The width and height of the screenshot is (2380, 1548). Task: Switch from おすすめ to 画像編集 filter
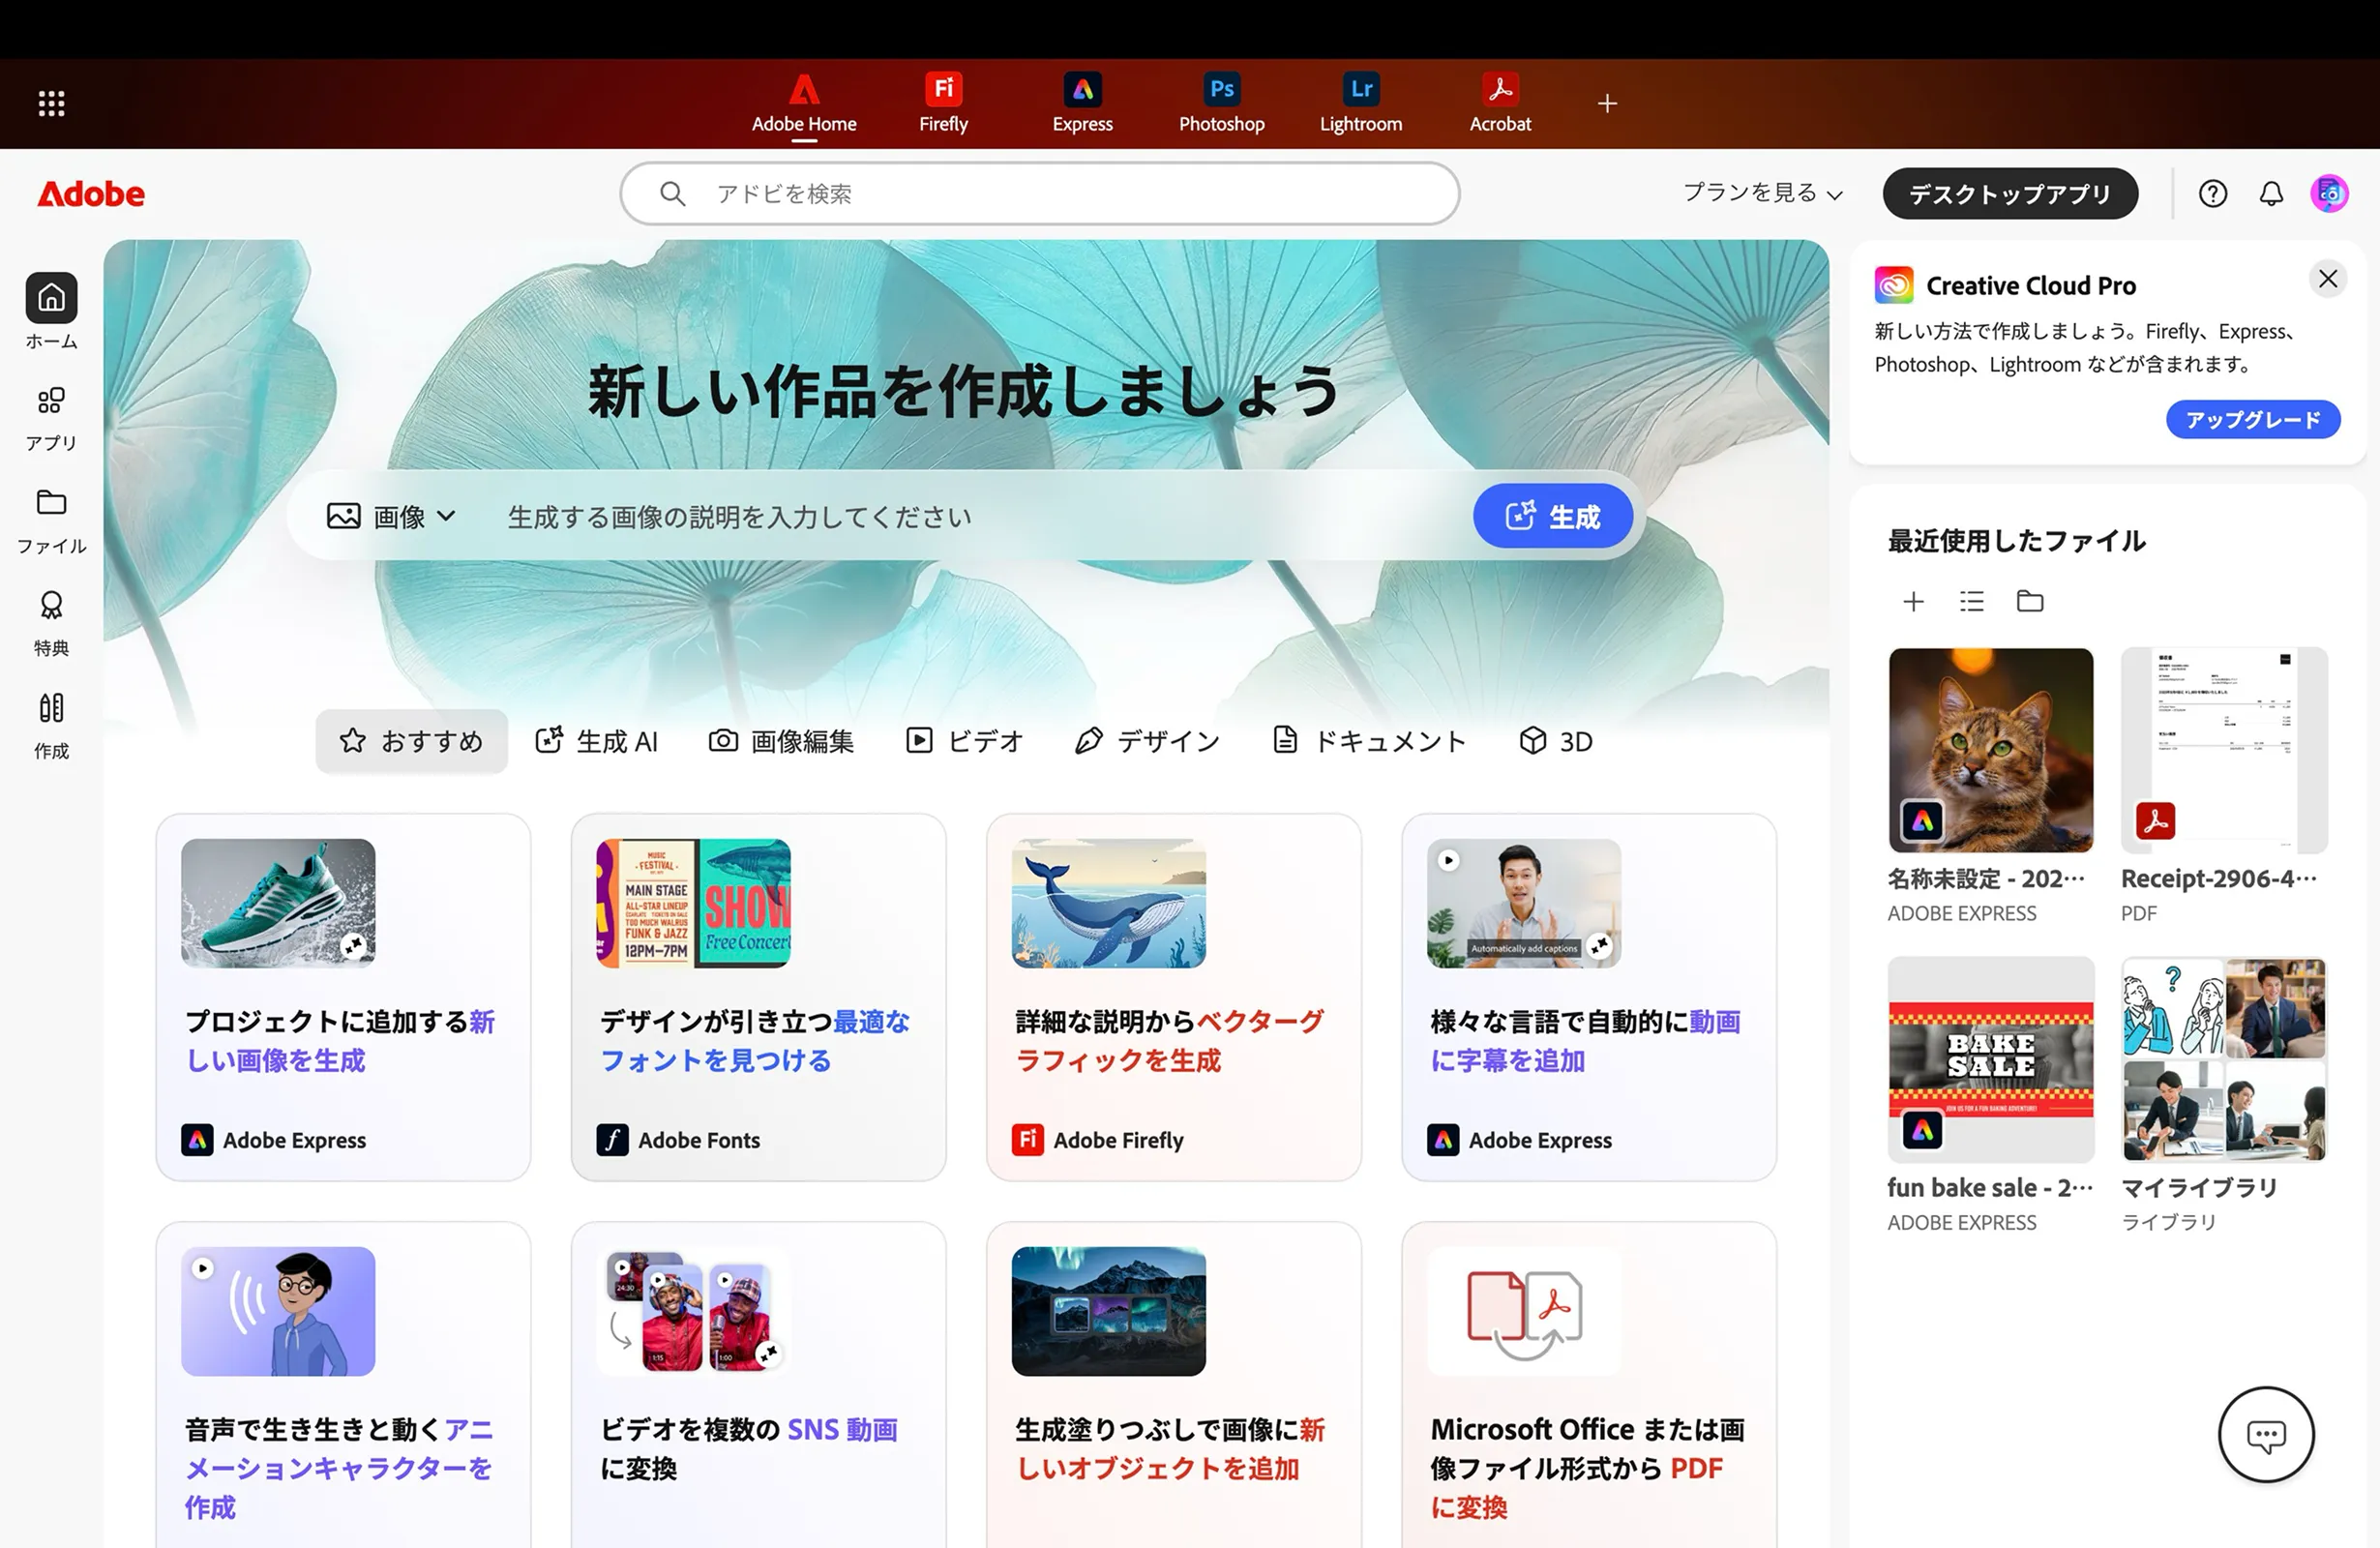[783, 741]
